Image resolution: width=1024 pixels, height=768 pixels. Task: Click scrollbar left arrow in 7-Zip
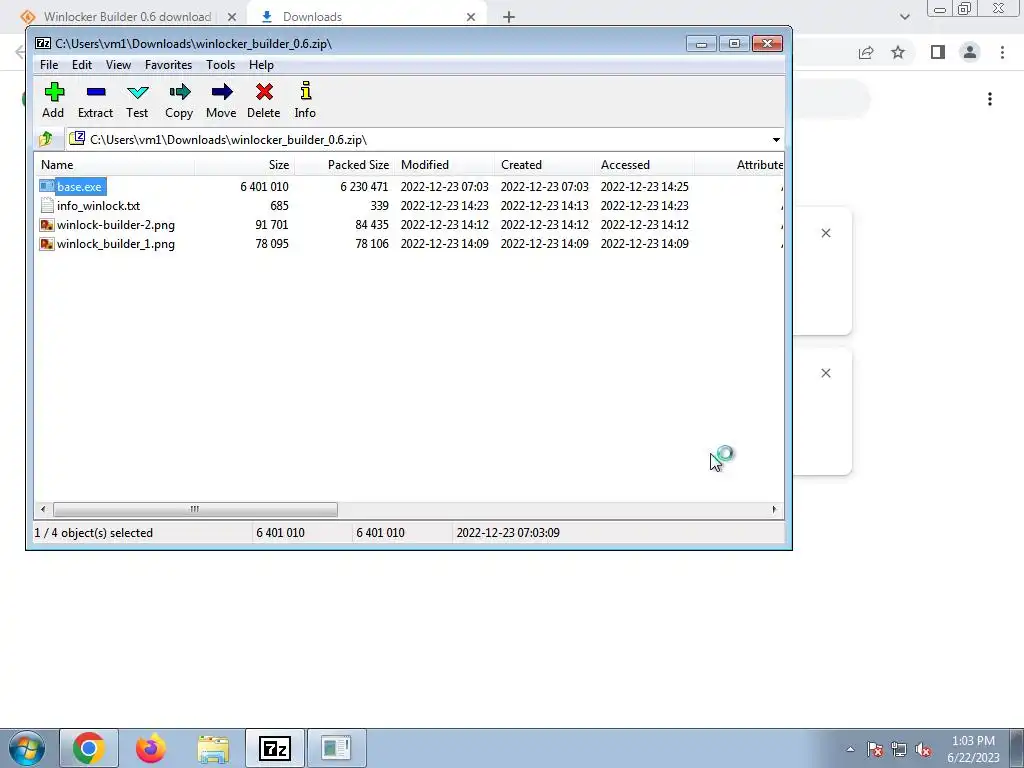(x=43, y=509)
